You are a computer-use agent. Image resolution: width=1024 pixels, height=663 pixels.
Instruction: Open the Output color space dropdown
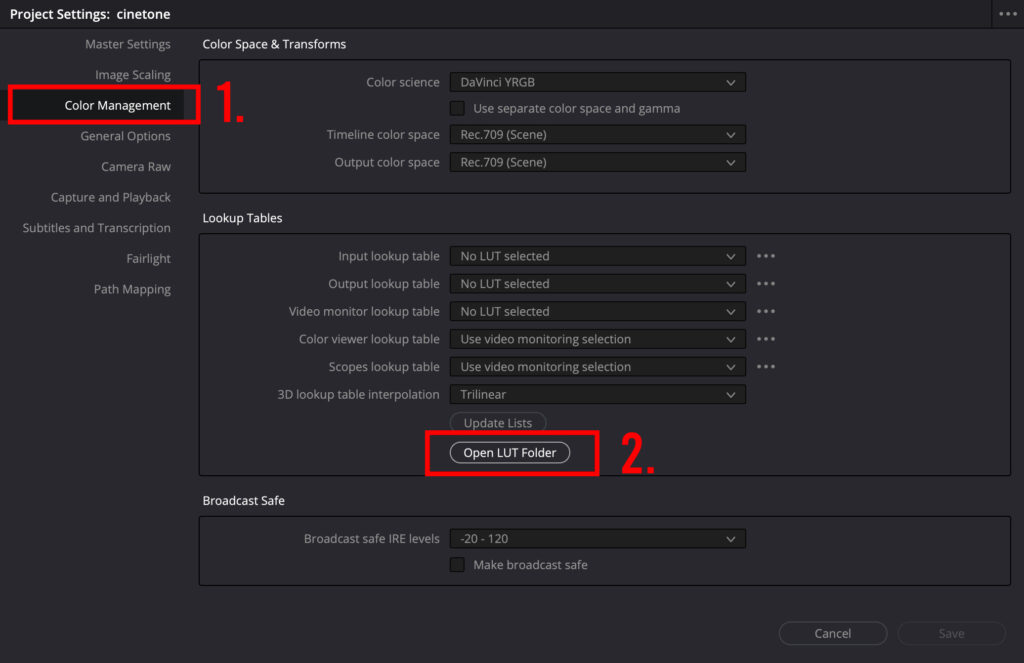pos(597,162)
